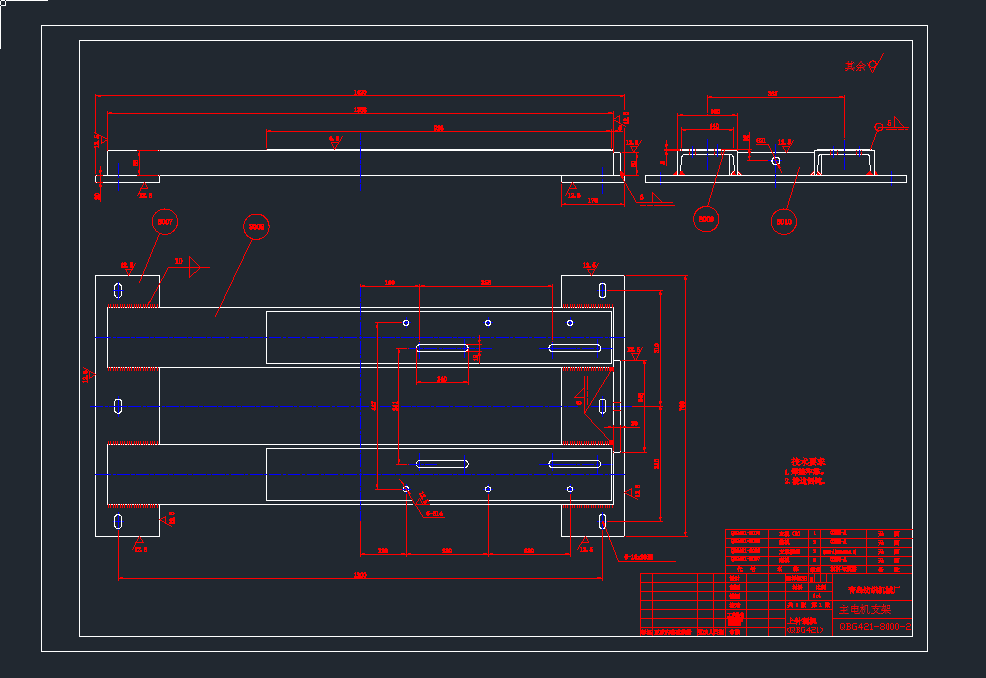Screen dimensions: 986x678
Task: Click the 140 dimension in the end view
Action: coord(713,127)
